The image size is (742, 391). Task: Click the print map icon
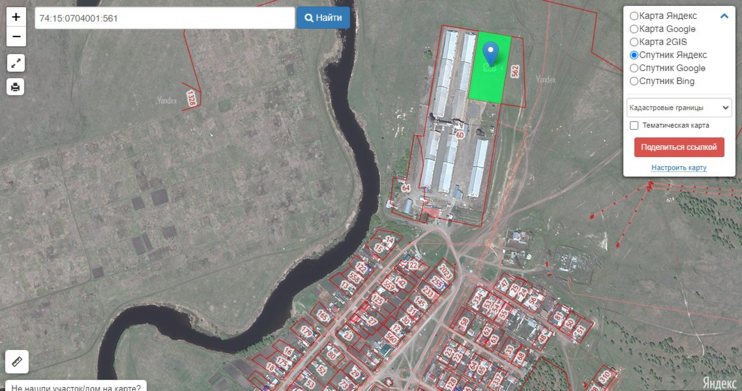16,87
